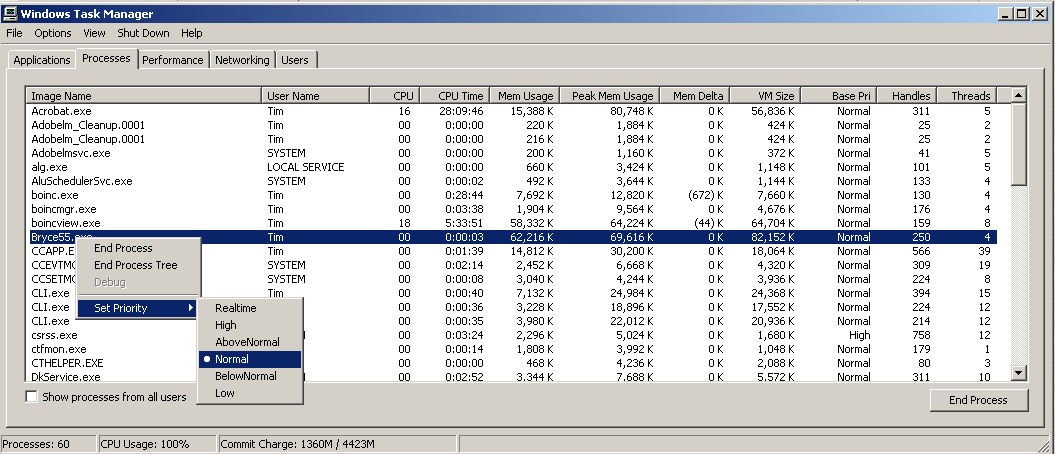The image size is (1055, 454).
Task: Open the Shut Down menu
Action: (x=143, y=33)
